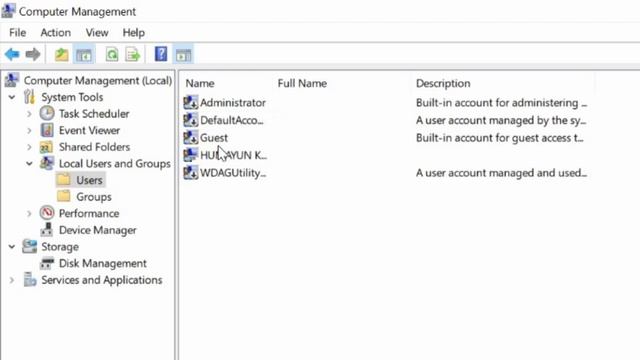Click 'Built-in account for administering' description

(501, 102)
